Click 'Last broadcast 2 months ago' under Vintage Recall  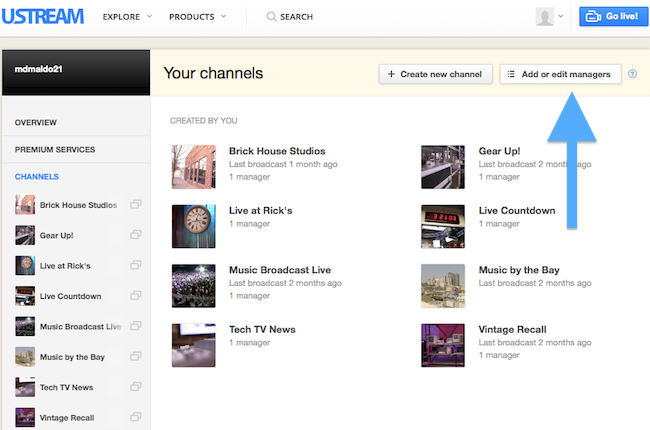535,343
